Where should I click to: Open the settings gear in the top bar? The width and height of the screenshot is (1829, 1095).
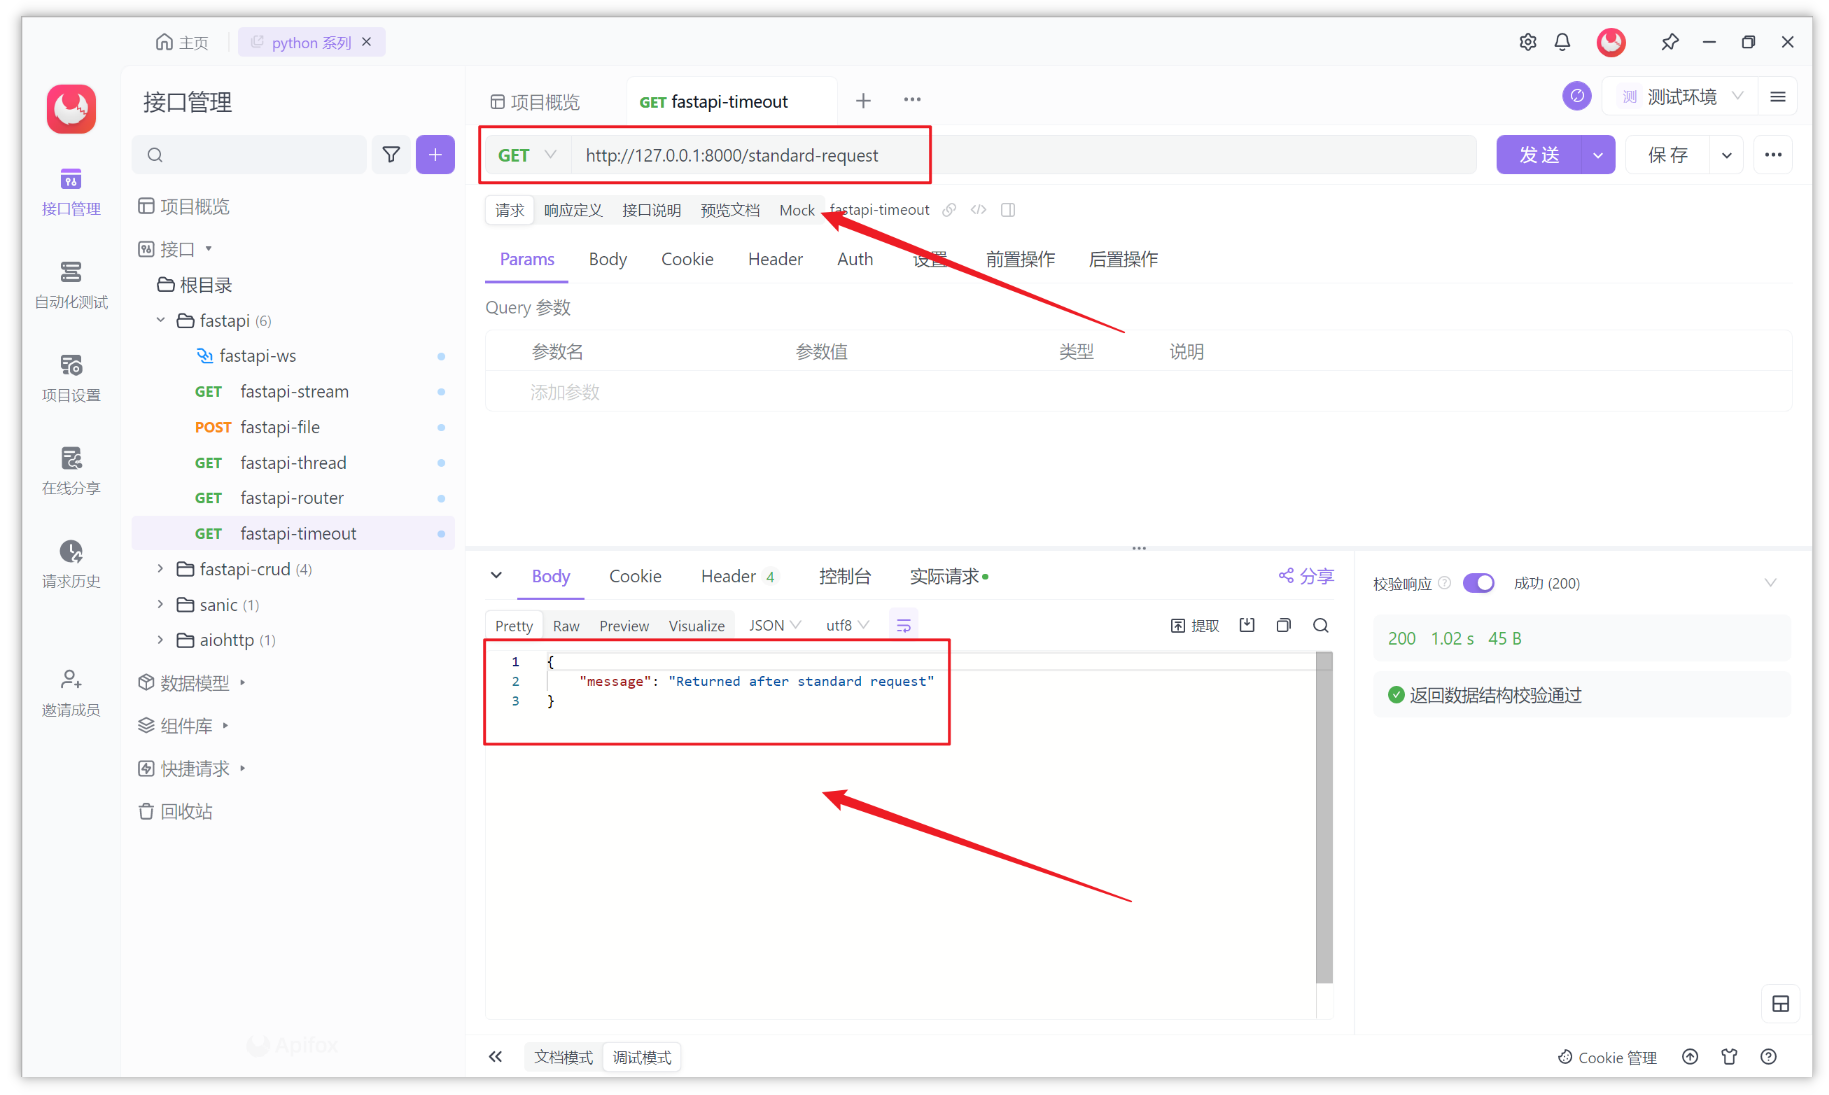1527,41
